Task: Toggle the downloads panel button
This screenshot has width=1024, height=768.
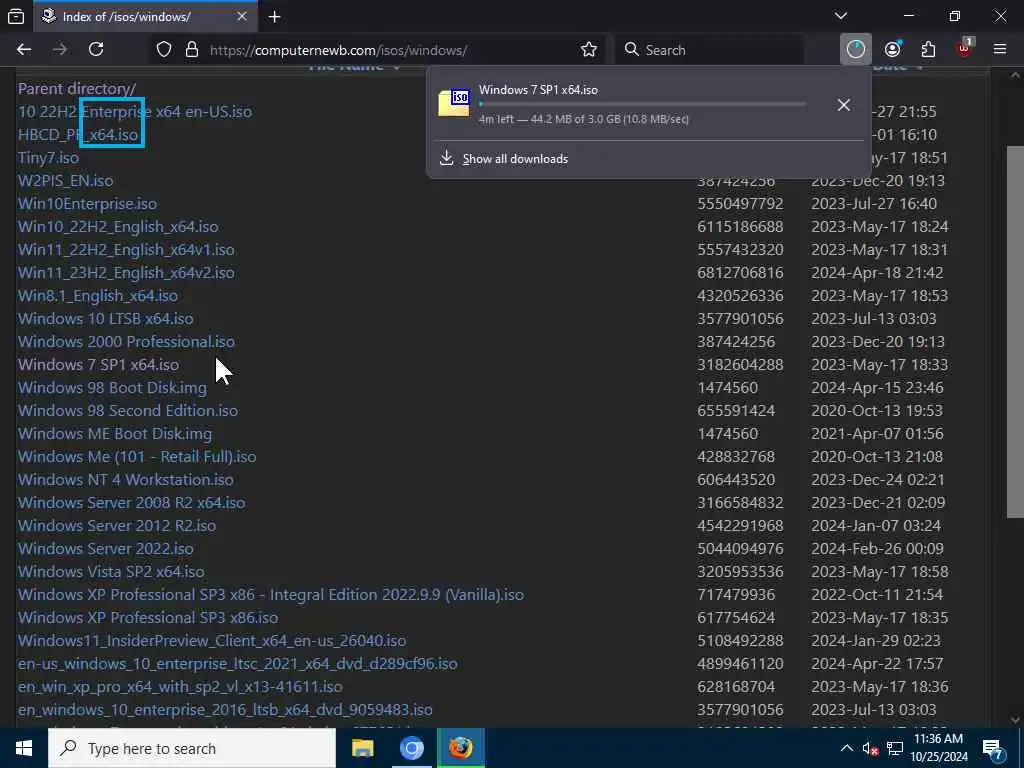Action: coord(856,50)
